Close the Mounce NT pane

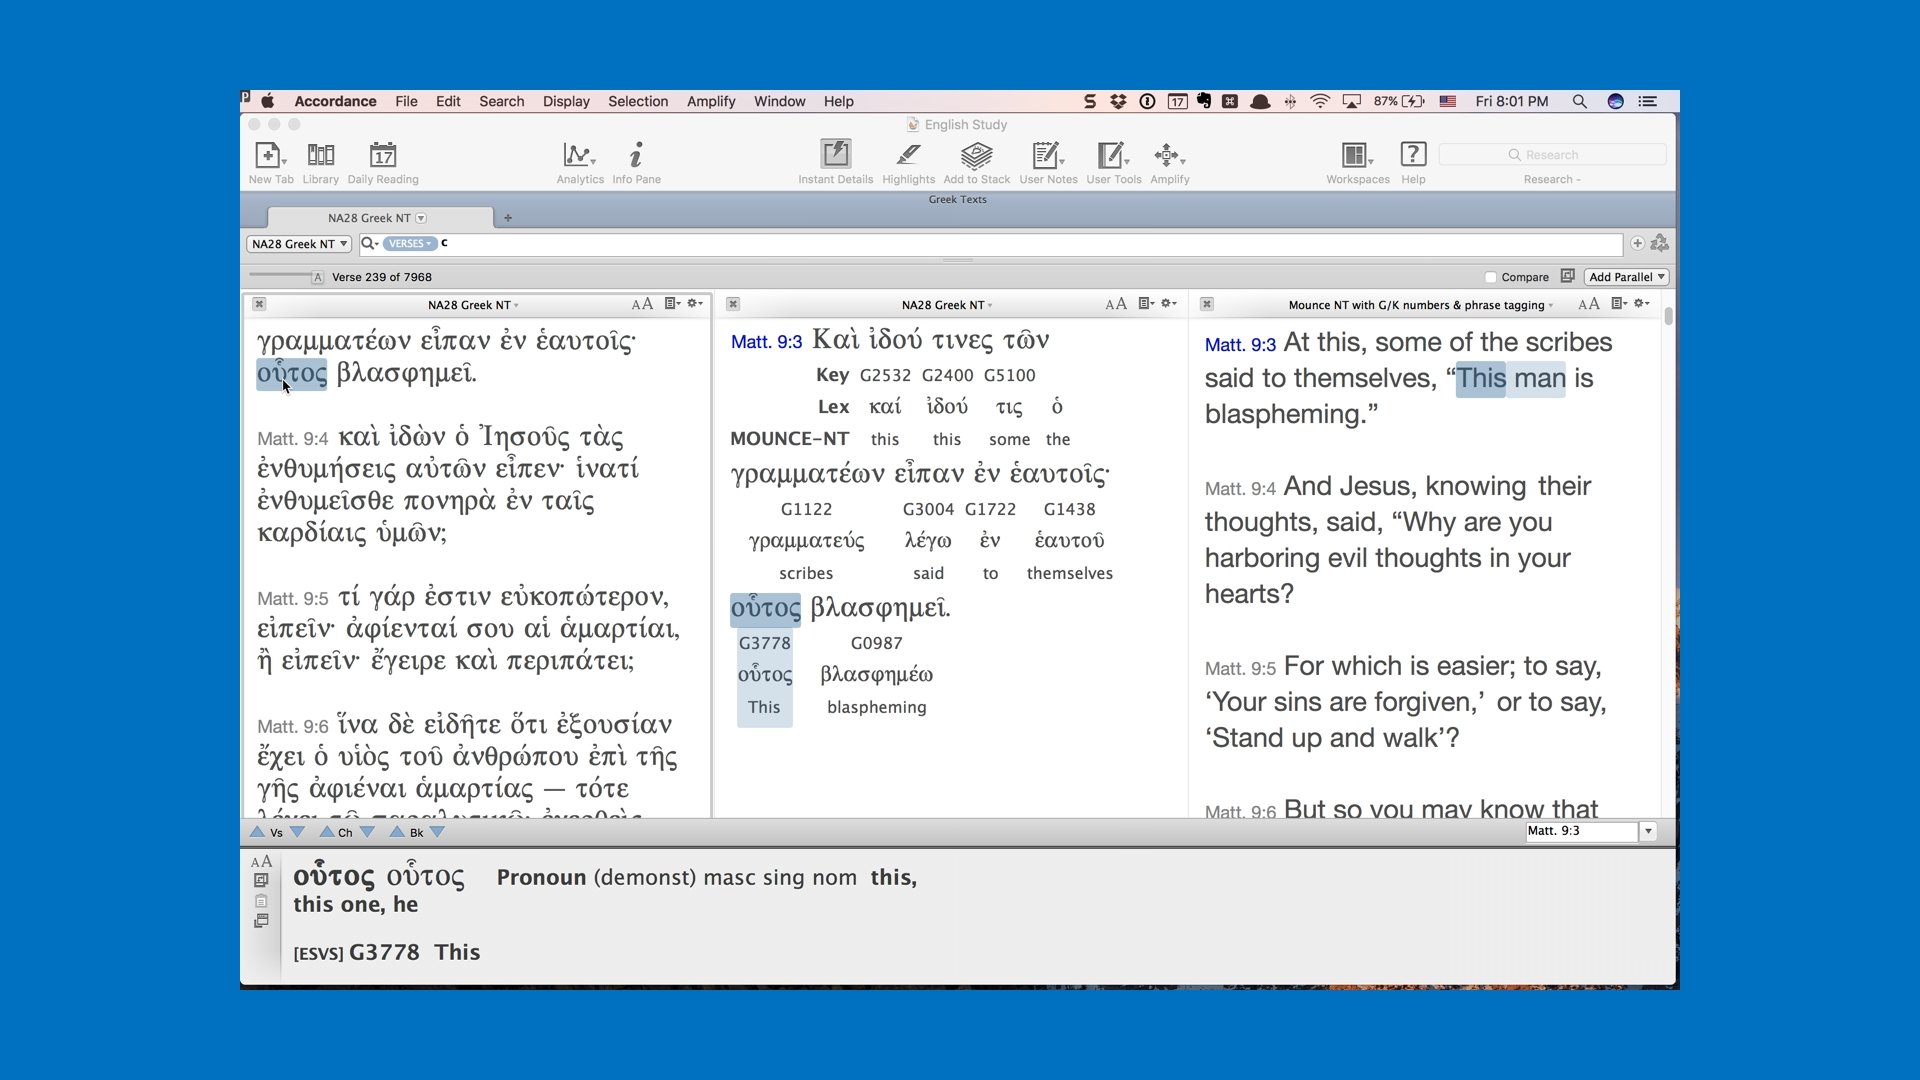pos(1207,304)
